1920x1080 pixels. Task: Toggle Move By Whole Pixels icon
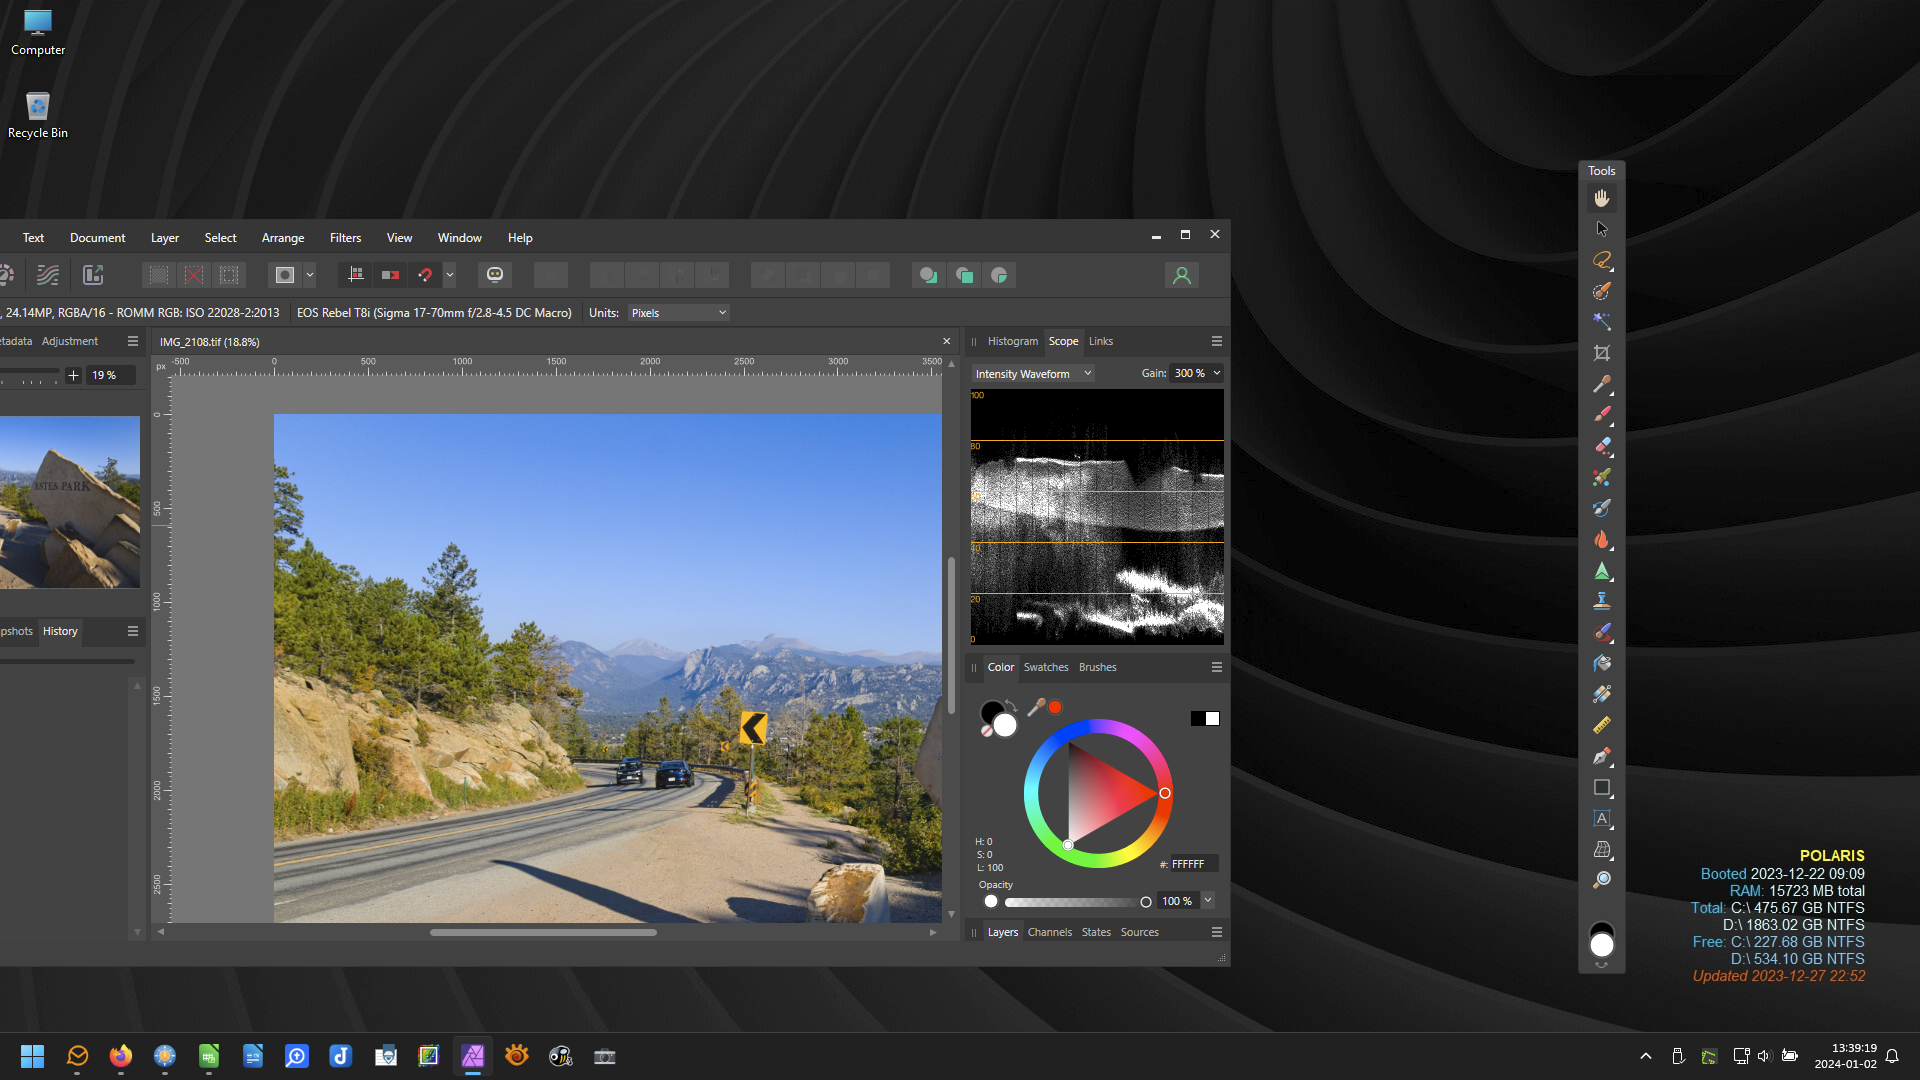(390, 275)
